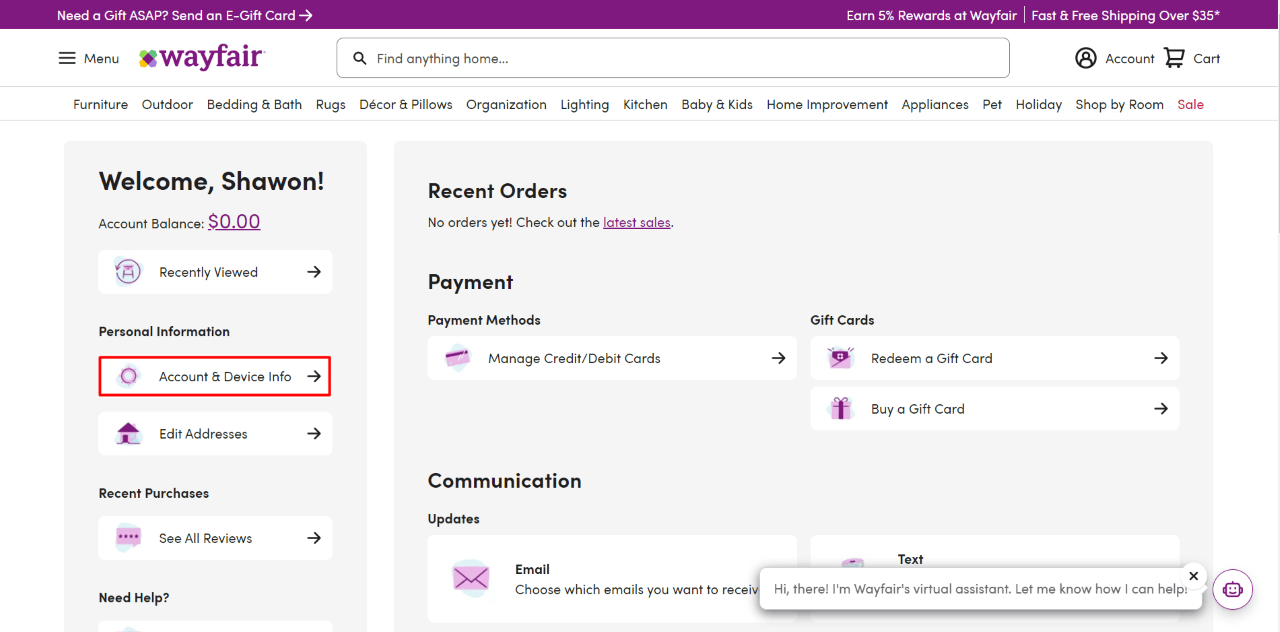Open the Organization category

(506, 104)
